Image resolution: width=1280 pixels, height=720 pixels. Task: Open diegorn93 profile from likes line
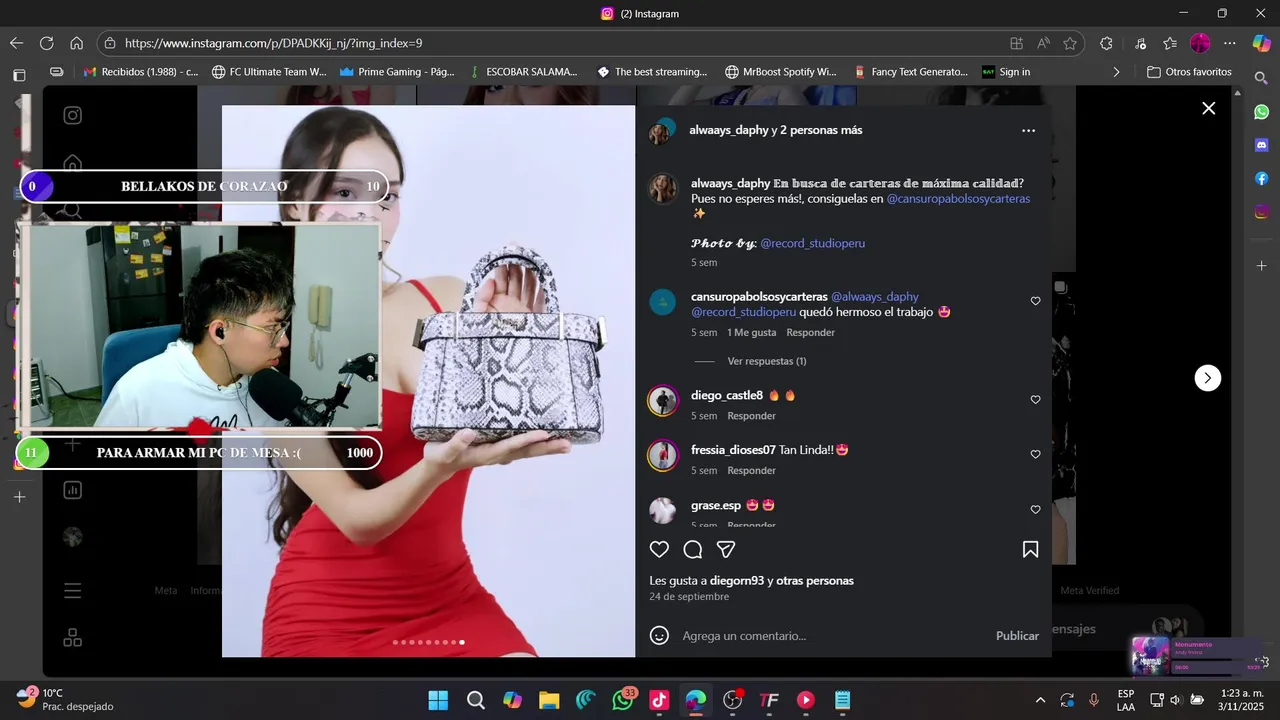pos(737,581)
